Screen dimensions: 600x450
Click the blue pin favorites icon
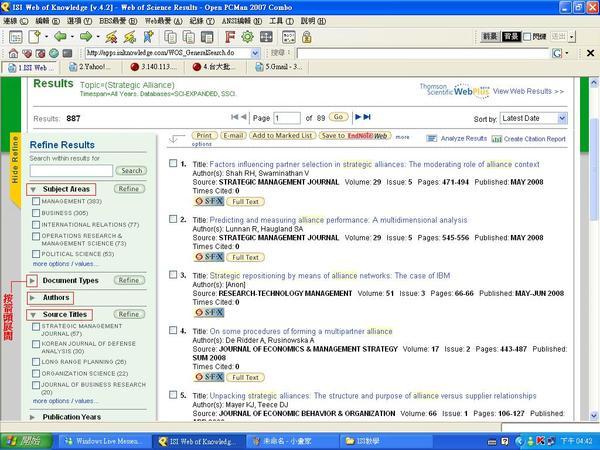click(x=148, y=37)
